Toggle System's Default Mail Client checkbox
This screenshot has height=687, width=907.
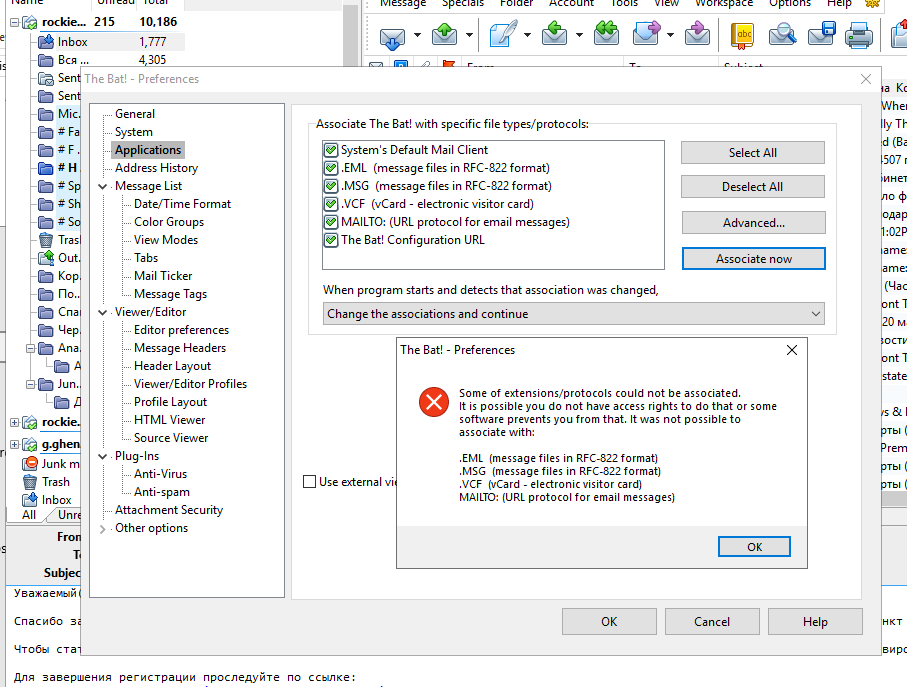click(331, 150)
